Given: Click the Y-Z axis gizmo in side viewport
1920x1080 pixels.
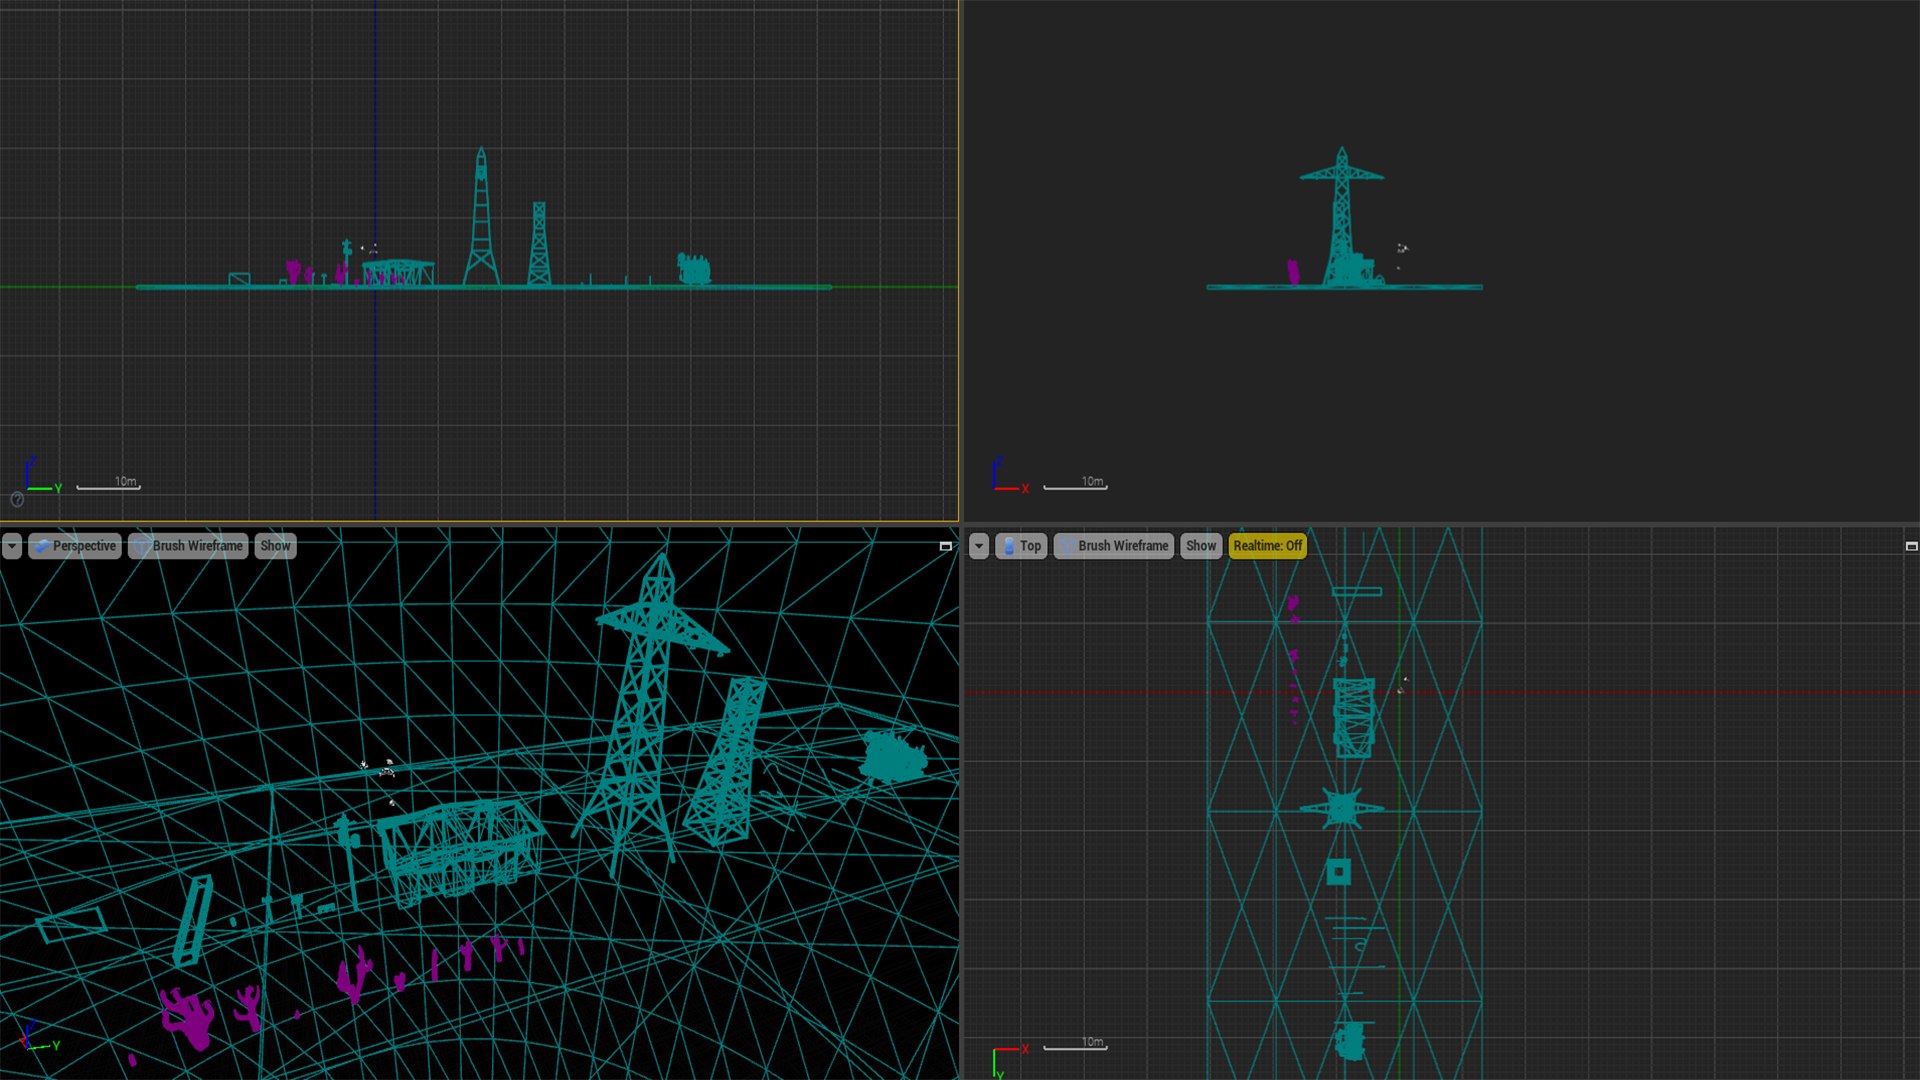Looking at the screenshot, I should coord(40,477).
